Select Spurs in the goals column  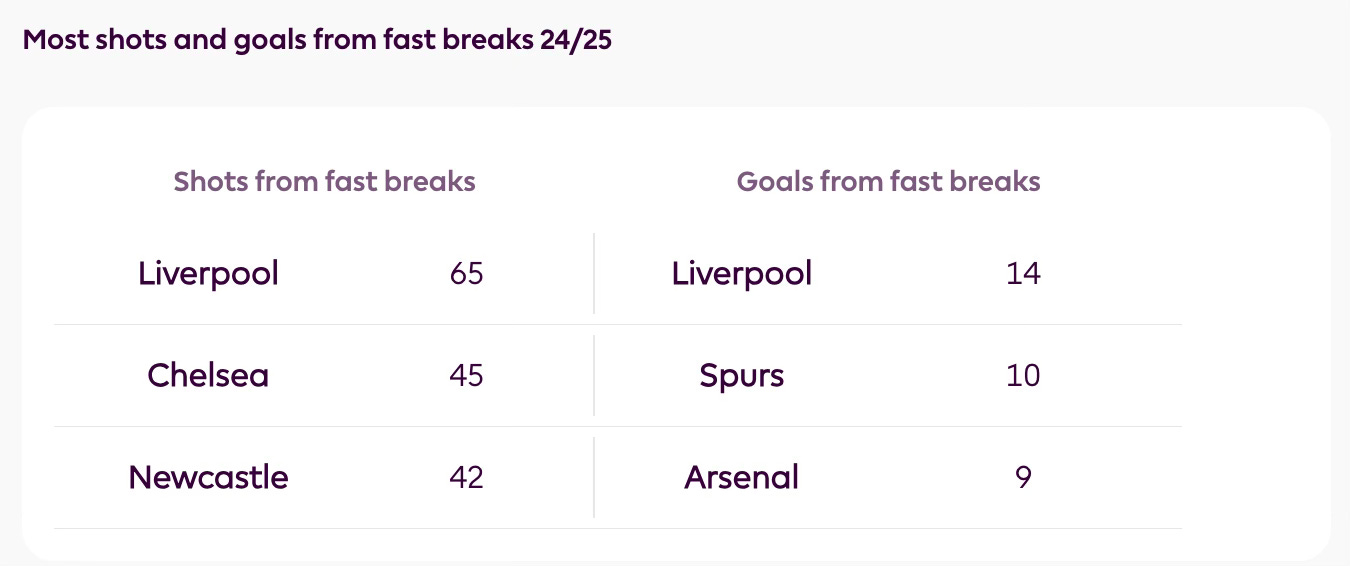pyautogui.click(x=741, y=376)
